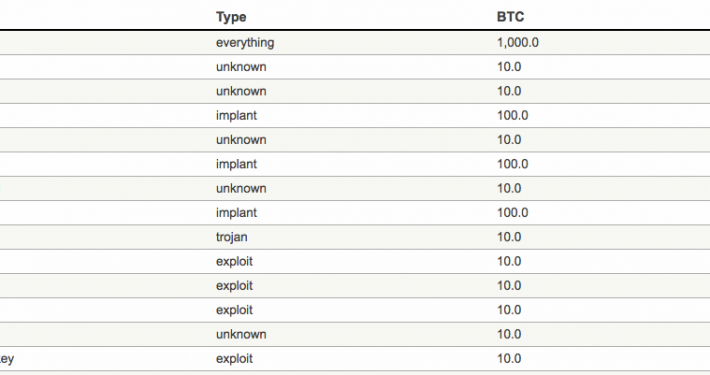Screen dimensions: 710x375
Task: Select the 1,000.0 BTC value
Action: tap(518, 43)
